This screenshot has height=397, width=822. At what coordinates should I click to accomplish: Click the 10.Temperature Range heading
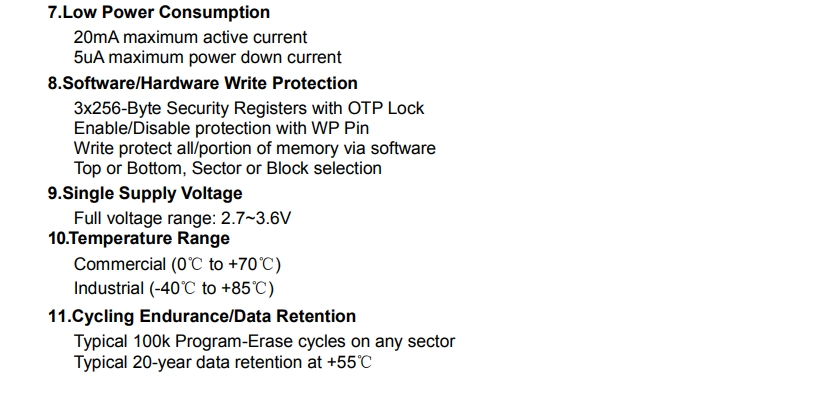pyautogui.click(x=139, y=238)
